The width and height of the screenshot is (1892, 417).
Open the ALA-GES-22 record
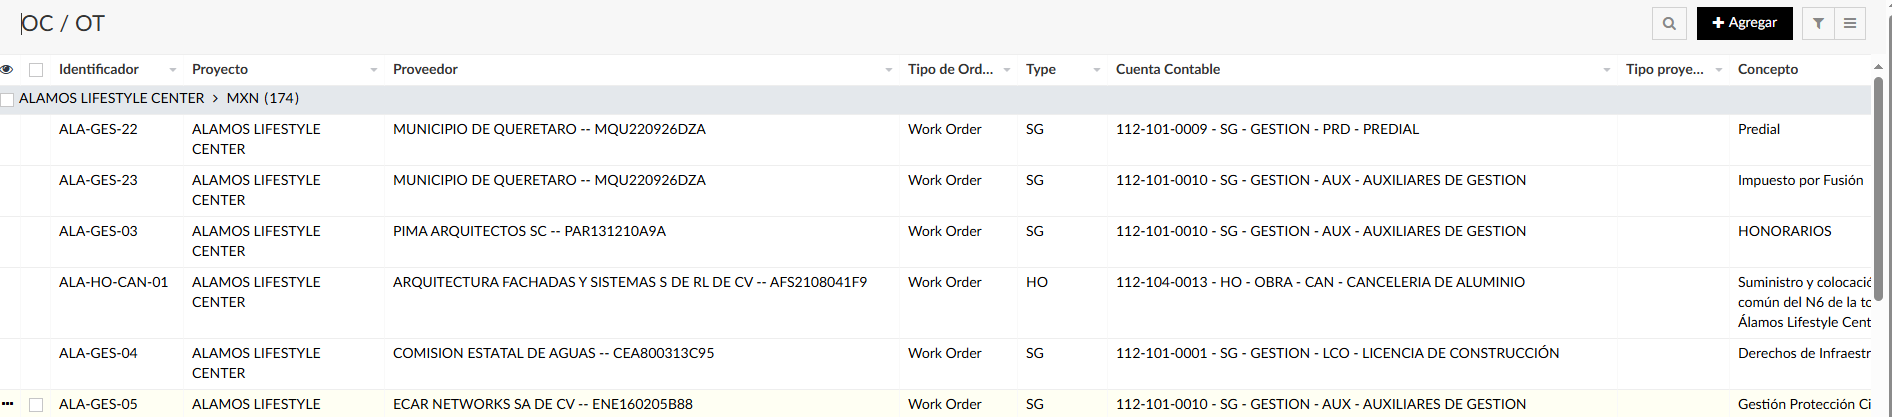(x=98, y=130)
